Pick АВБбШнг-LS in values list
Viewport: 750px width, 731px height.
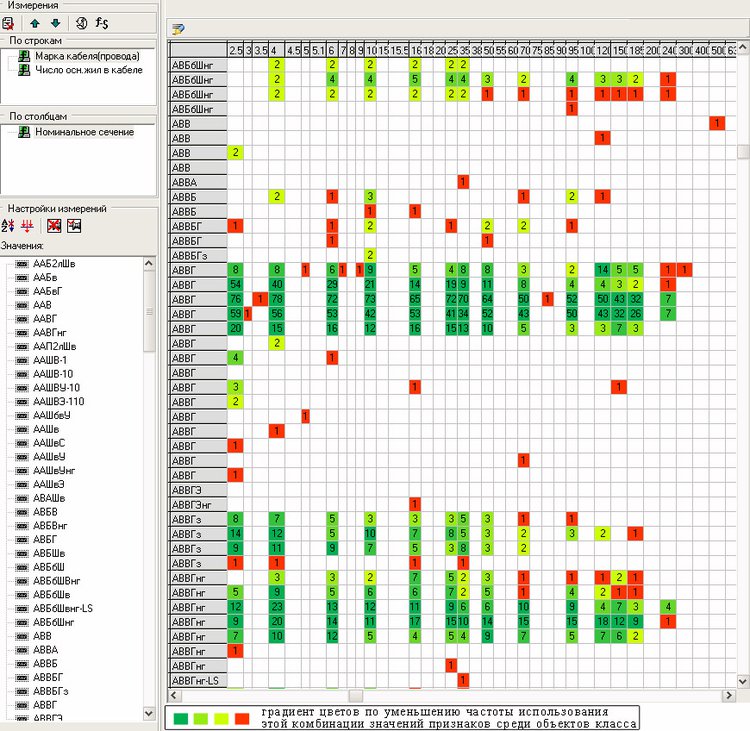(x=63, y=608)
